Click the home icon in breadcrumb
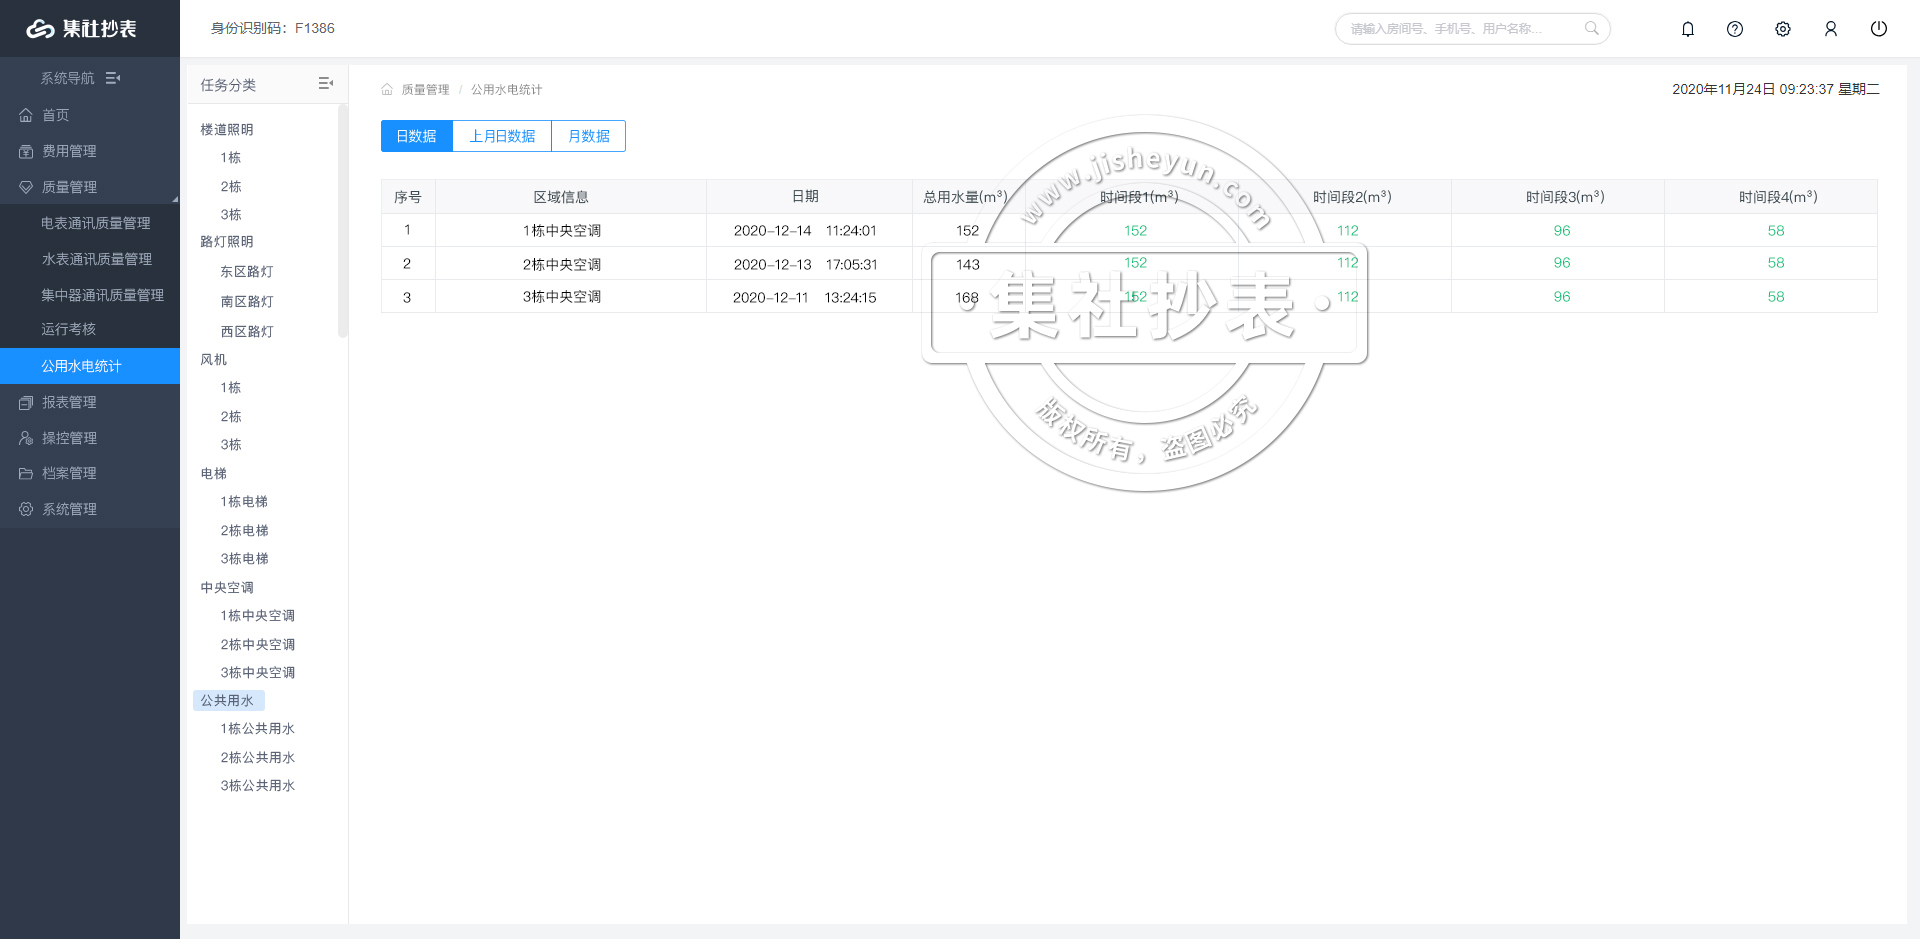 pyautogui.click(x=387, y=90)
